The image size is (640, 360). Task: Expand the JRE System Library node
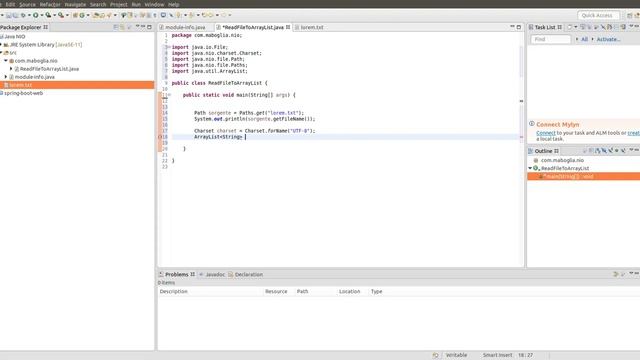[1, 44]
